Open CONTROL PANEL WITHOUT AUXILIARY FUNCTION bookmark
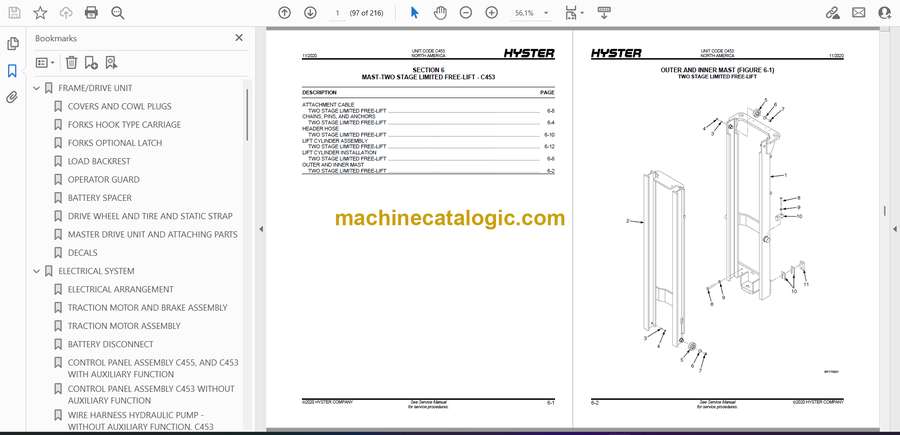 (151, 395)
